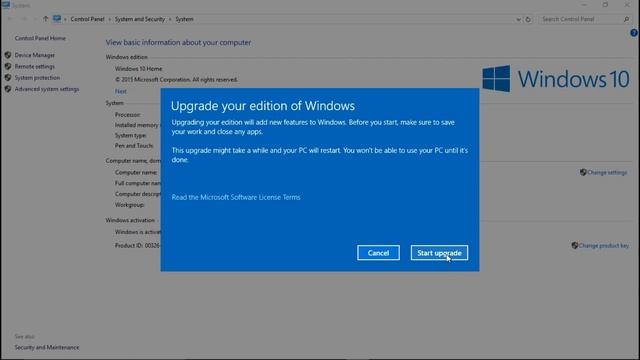The width and height of the screenshot is (640, 360).
Task: Click the Change product key link
Action: 604,246
